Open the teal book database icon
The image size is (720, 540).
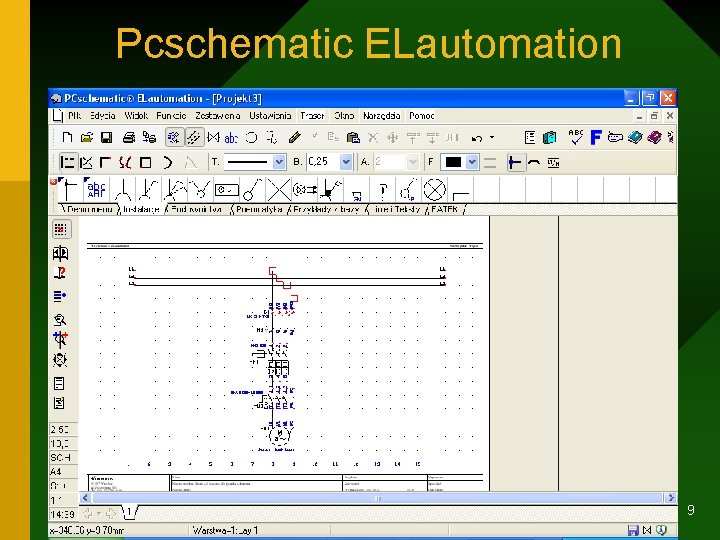pyautogui.click(x=635, y=137)
